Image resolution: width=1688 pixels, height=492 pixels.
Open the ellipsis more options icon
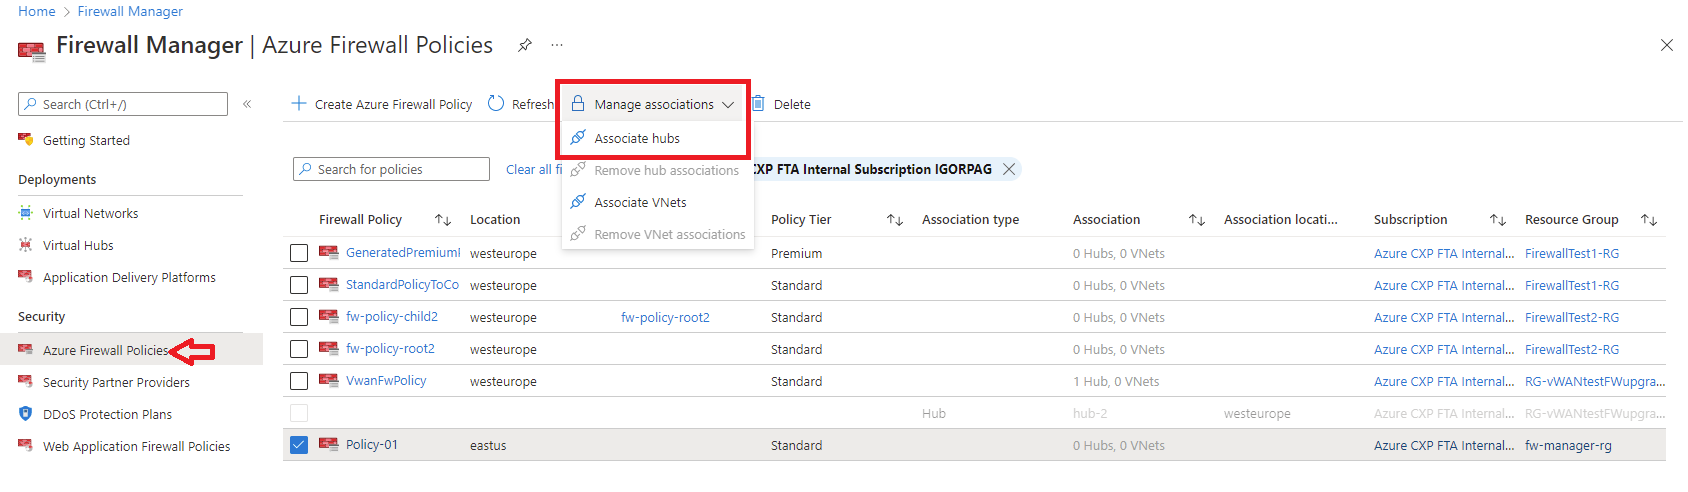pos(557,45)
